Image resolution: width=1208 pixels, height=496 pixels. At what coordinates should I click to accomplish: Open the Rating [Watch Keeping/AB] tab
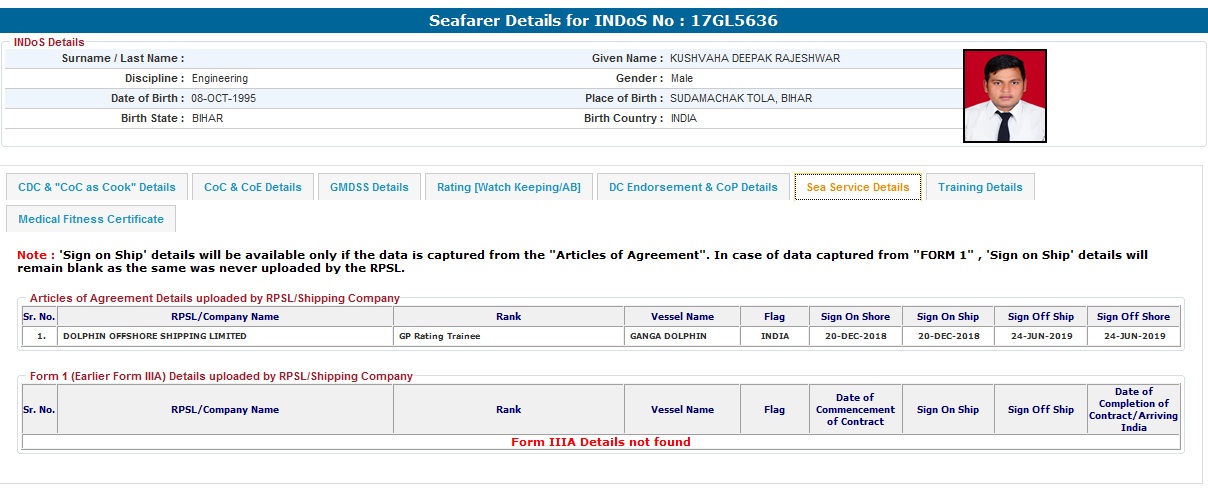coord(508,187)
